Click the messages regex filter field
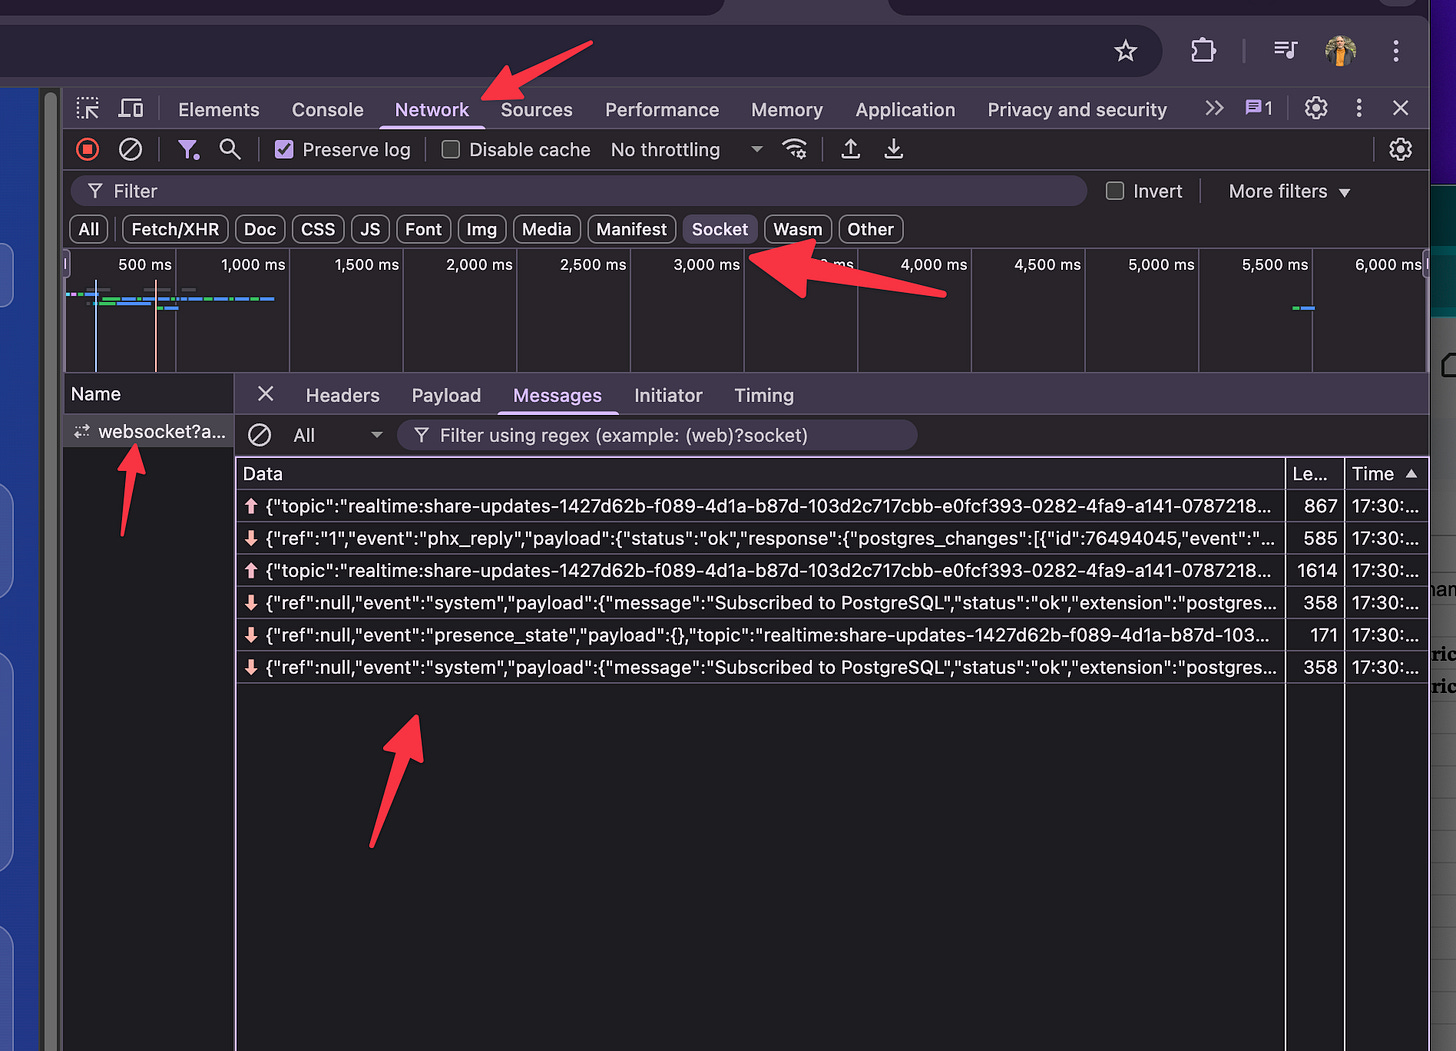The width and height of the screenshot is (1456, 1051). point(657,435)
